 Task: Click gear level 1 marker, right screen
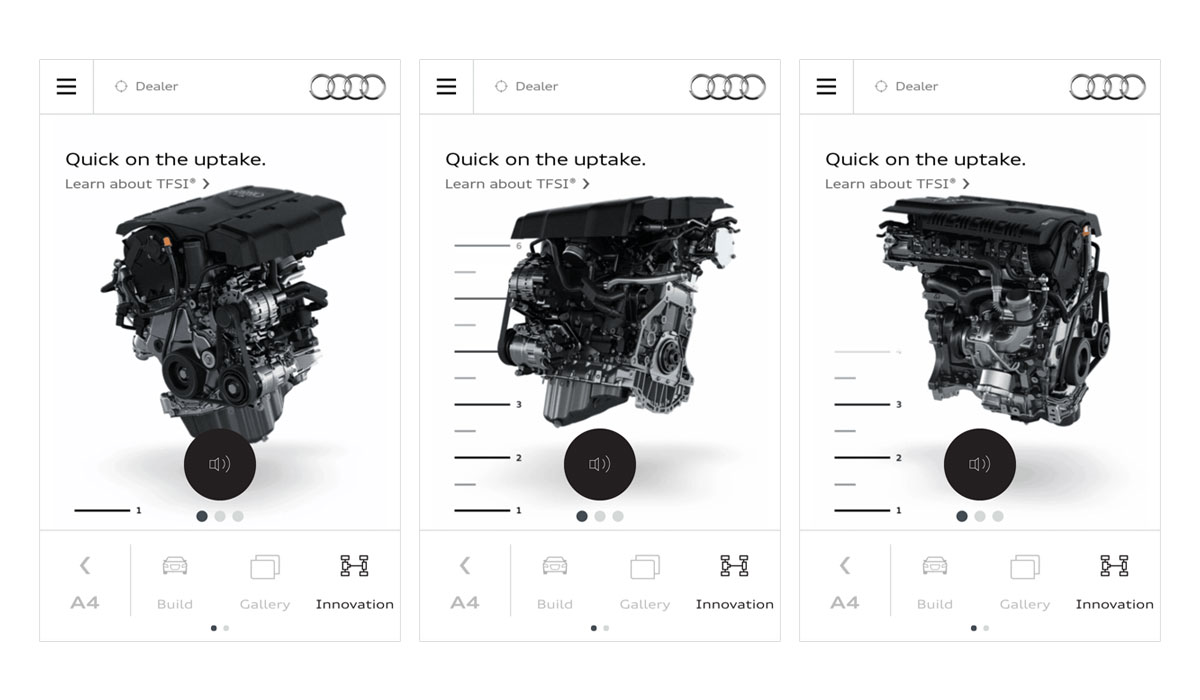(868, 511)
